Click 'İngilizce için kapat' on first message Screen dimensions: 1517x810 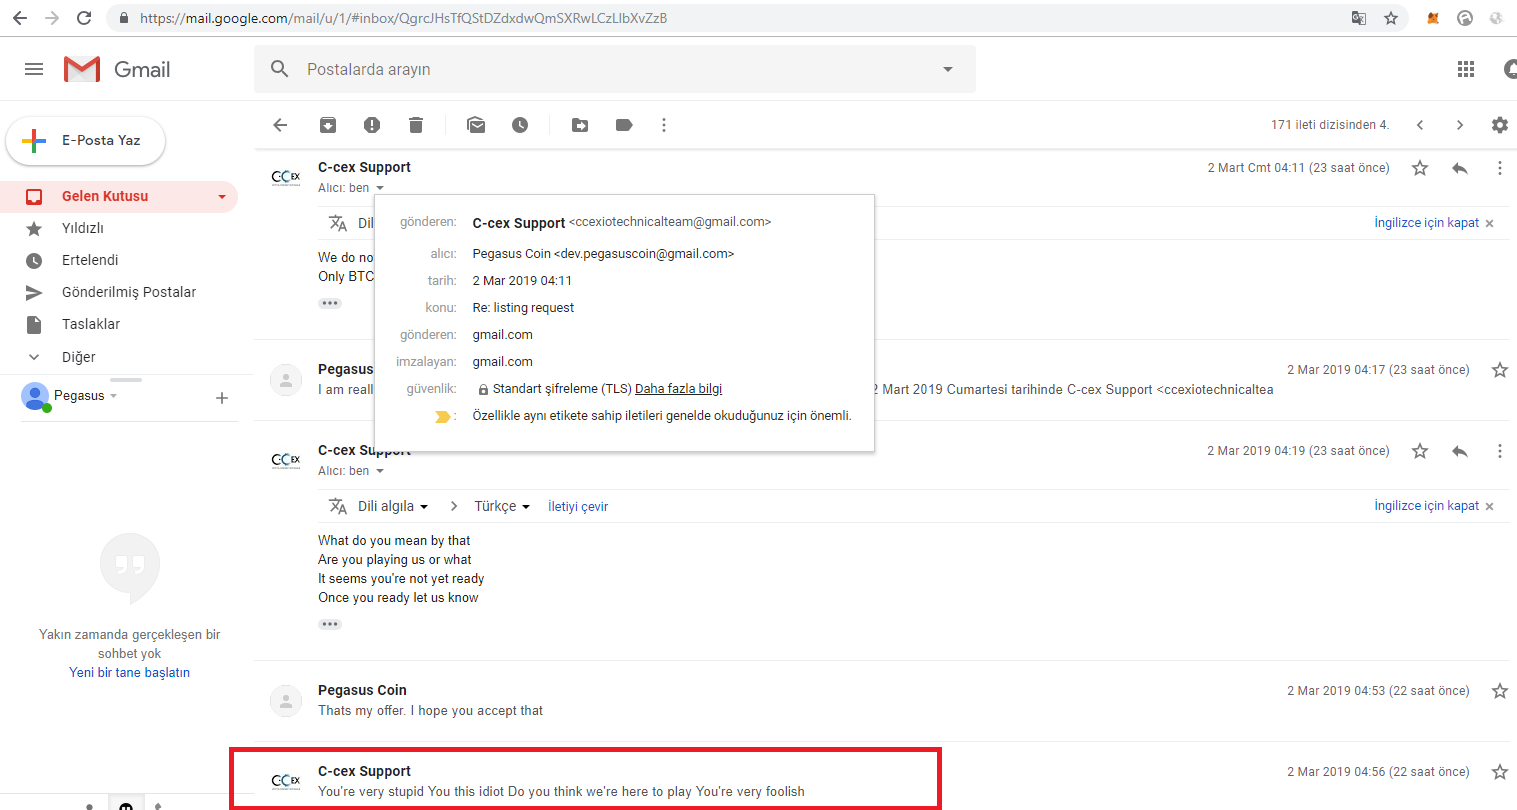pos(1426,222)
